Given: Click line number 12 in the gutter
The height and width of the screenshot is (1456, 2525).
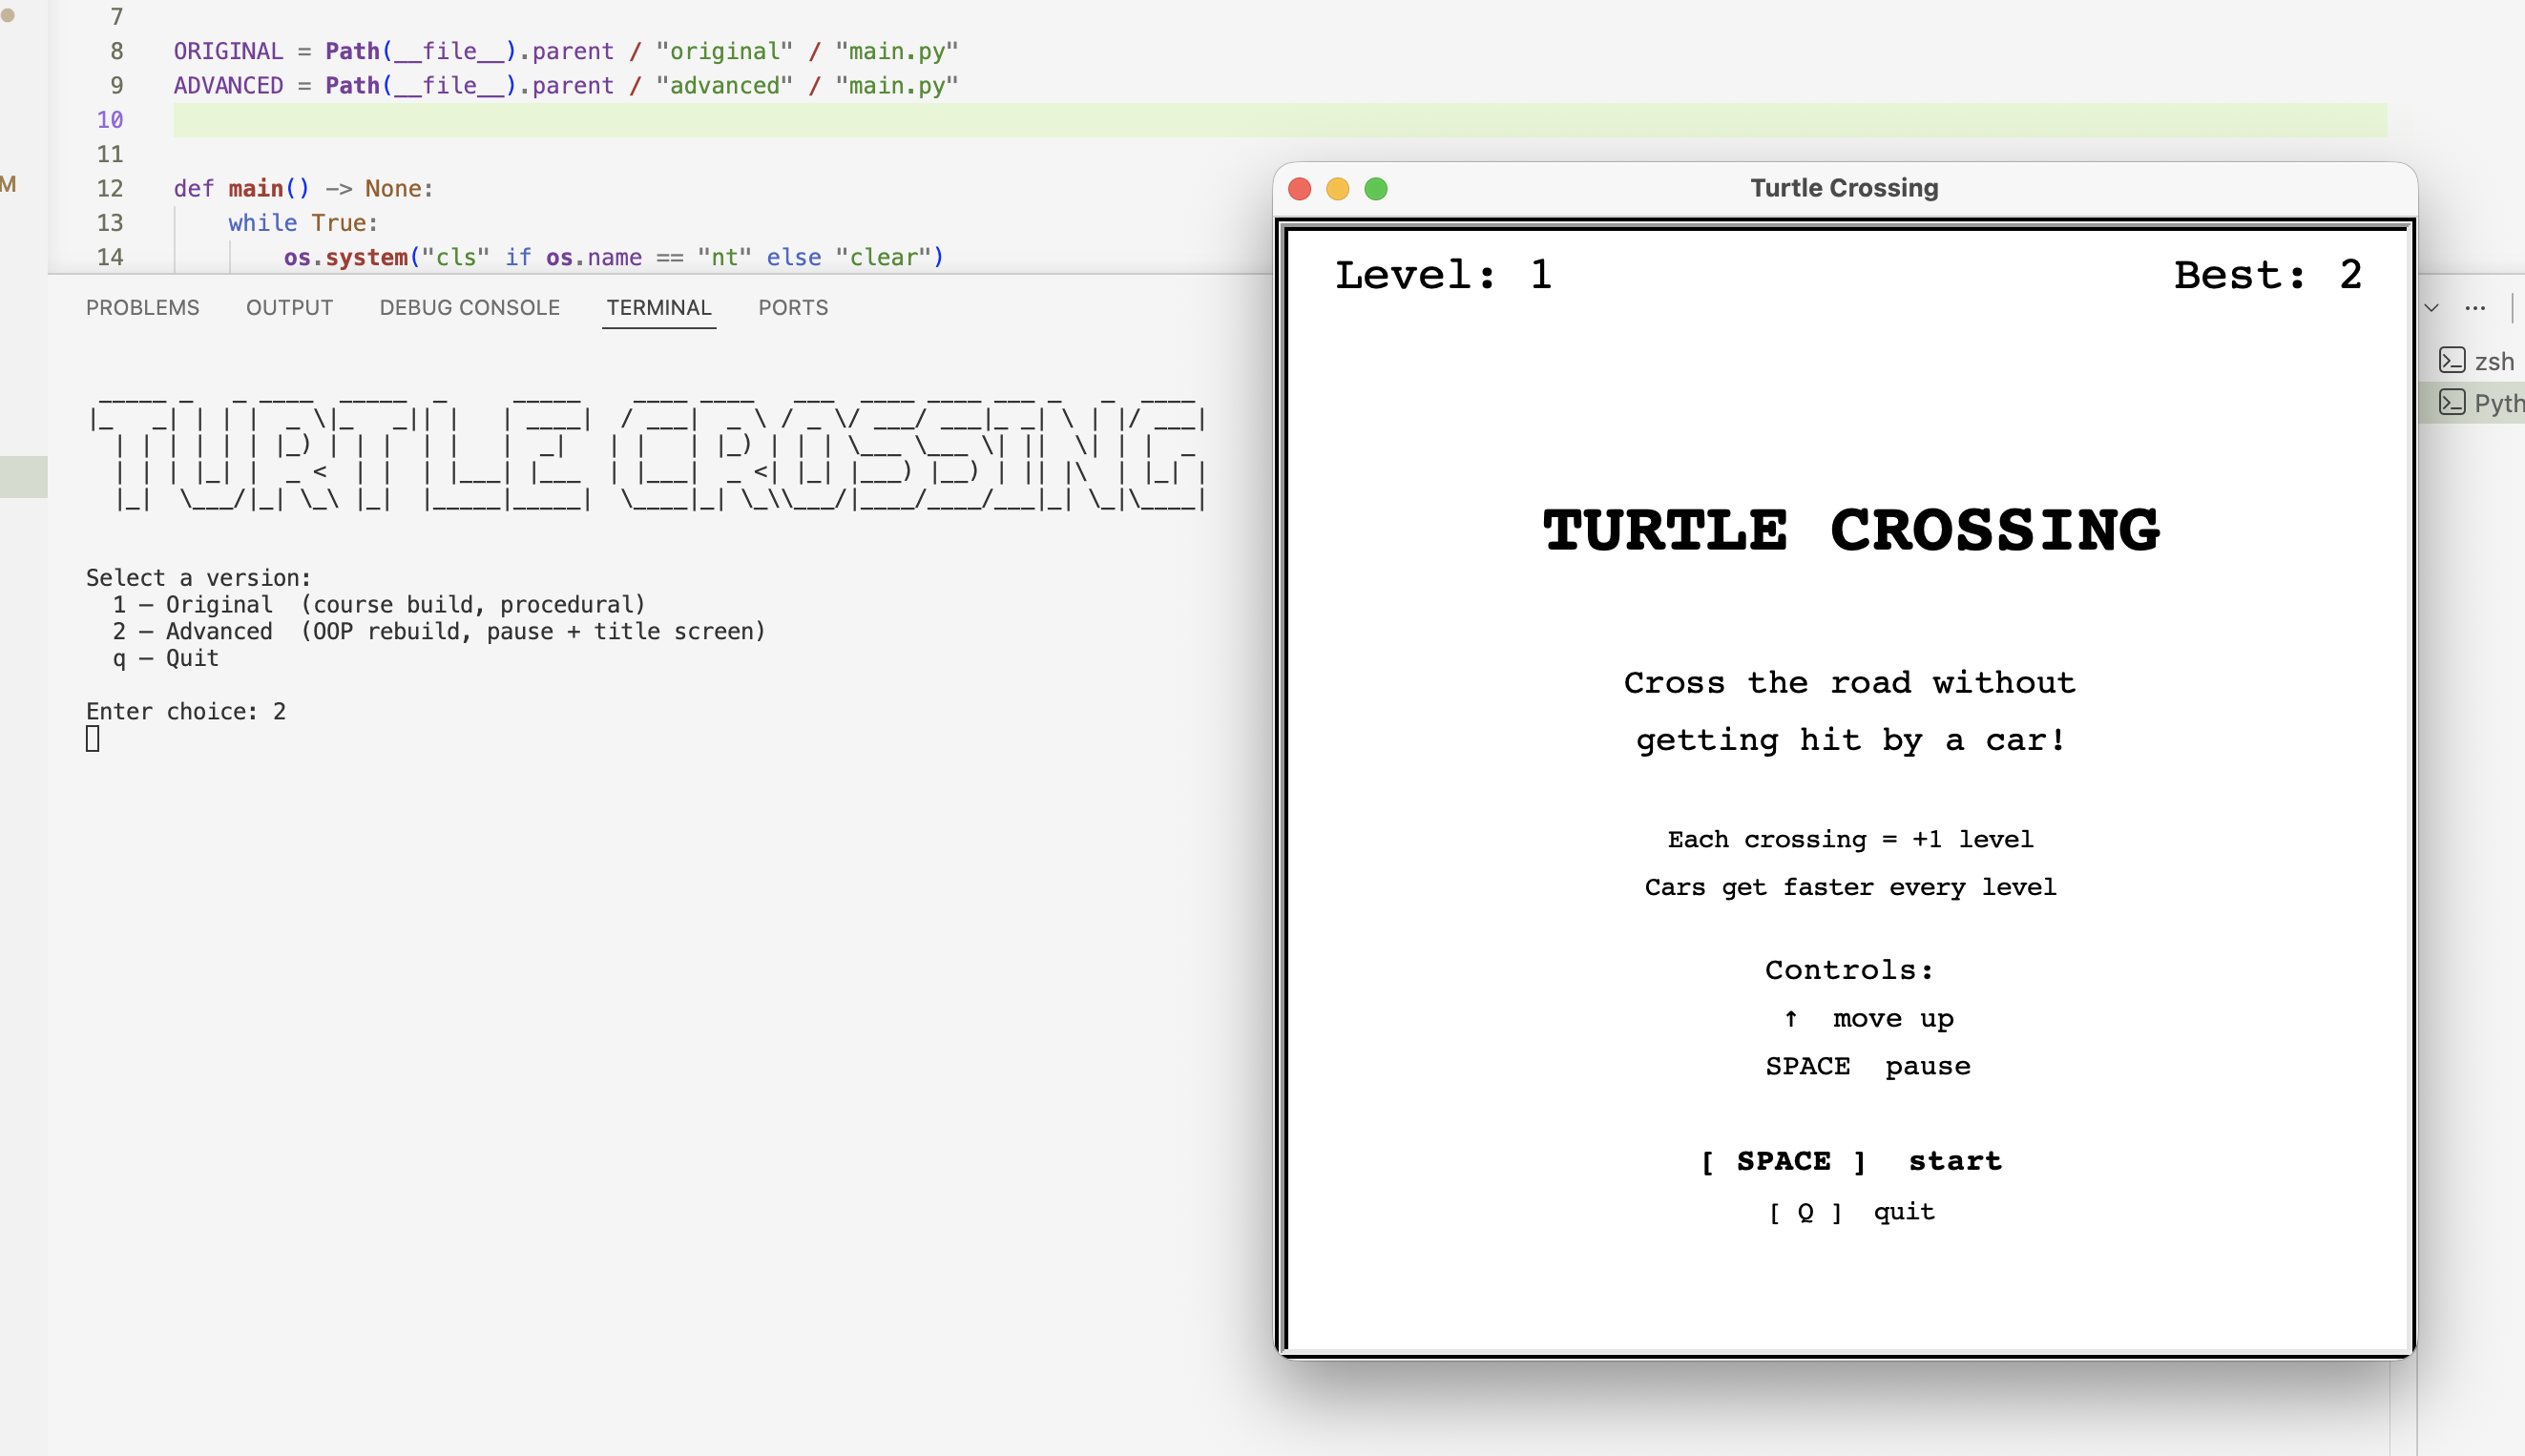Looking at the screenshot, I should [110, 188].
